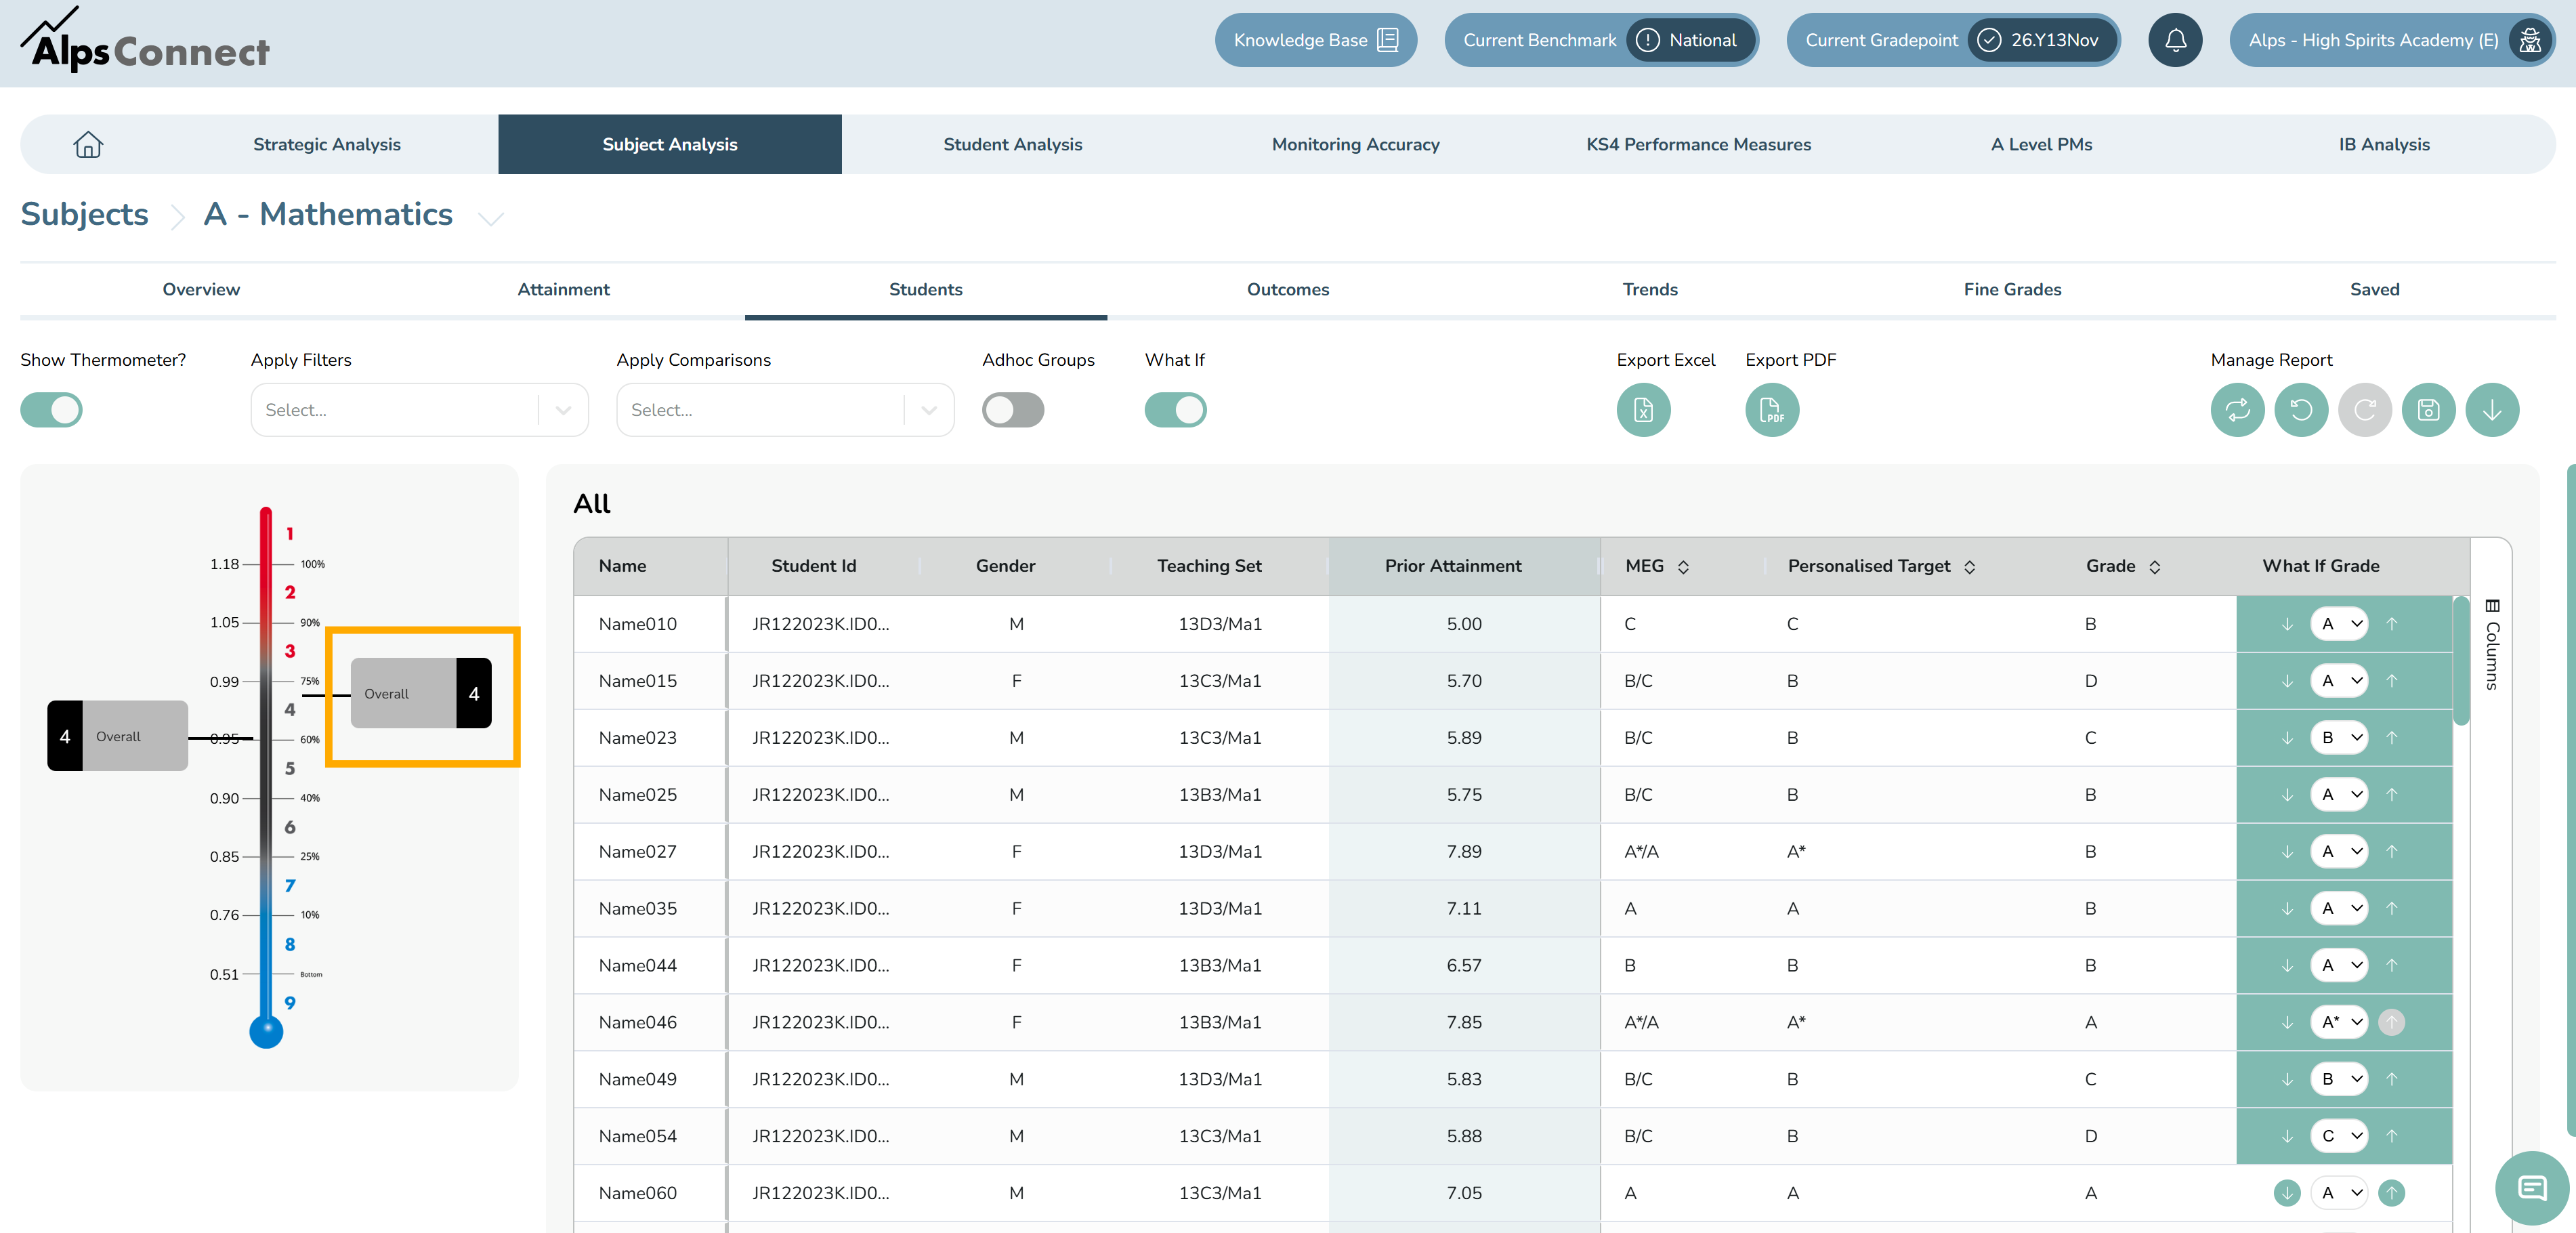Click the Knowledge Base button
The image size is (2576, 1233).
pos(1315,40)
